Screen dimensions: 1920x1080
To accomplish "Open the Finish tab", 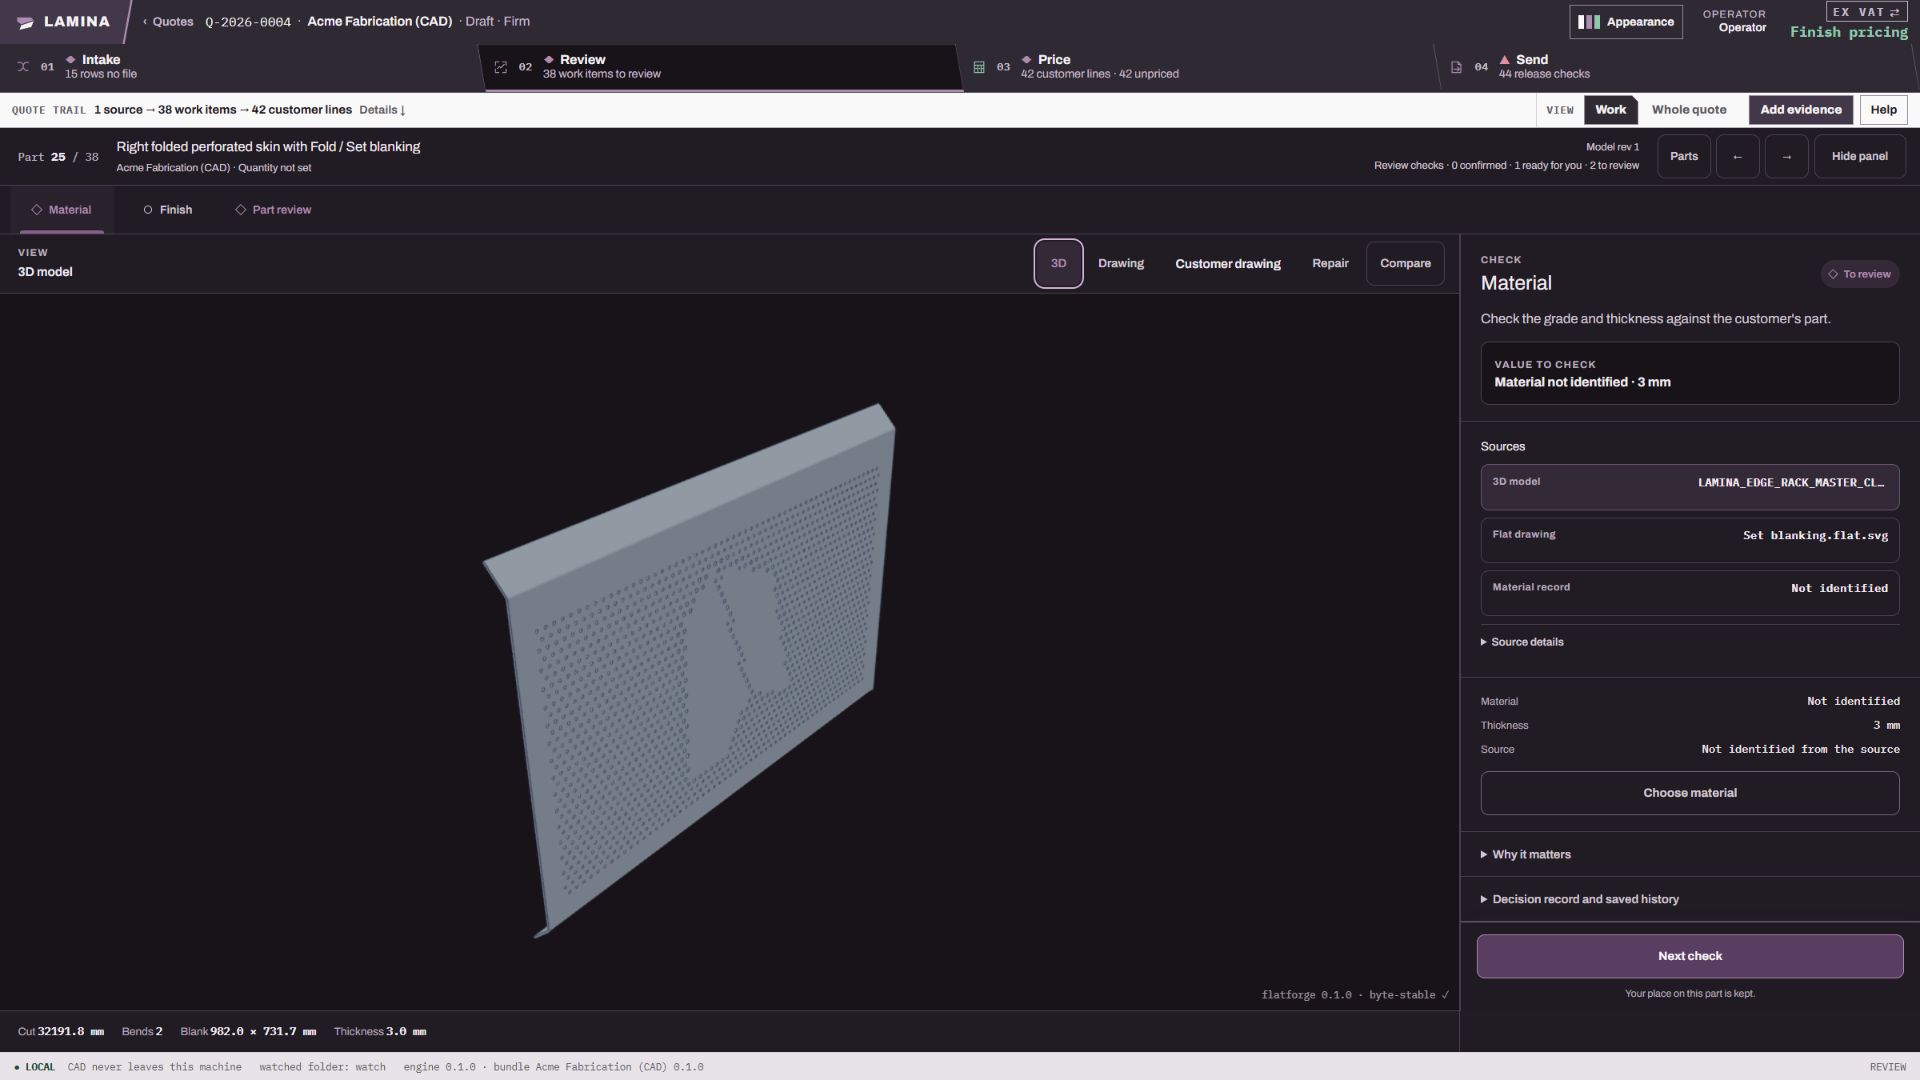I will click(167, 210).
